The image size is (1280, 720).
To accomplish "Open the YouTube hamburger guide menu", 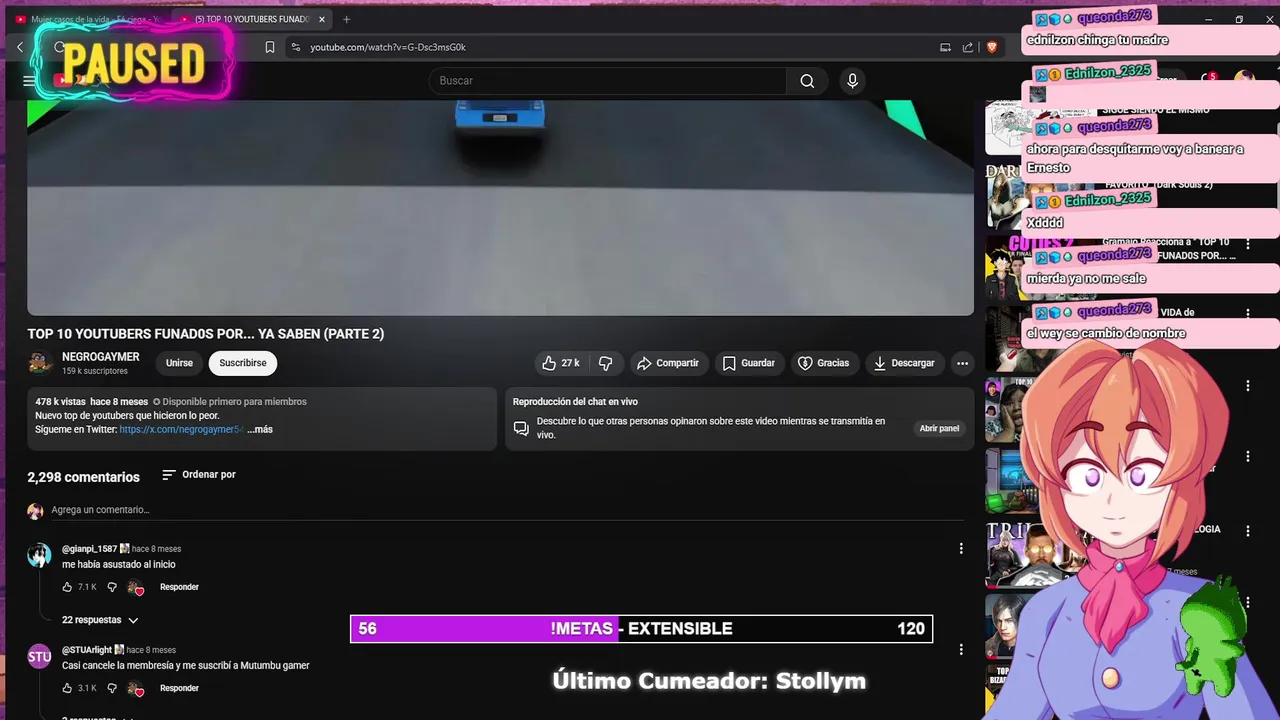I will tap(29, 81).
